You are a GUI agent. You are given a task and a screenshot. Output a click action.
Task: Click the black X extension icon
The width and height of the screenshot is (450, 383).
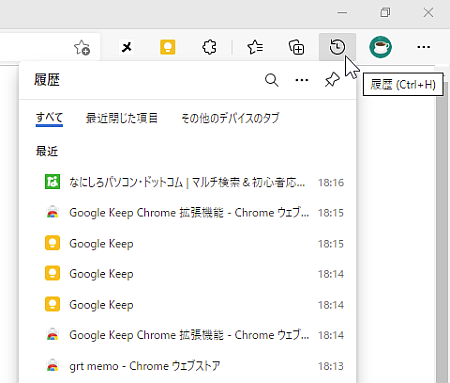[127, 47]
